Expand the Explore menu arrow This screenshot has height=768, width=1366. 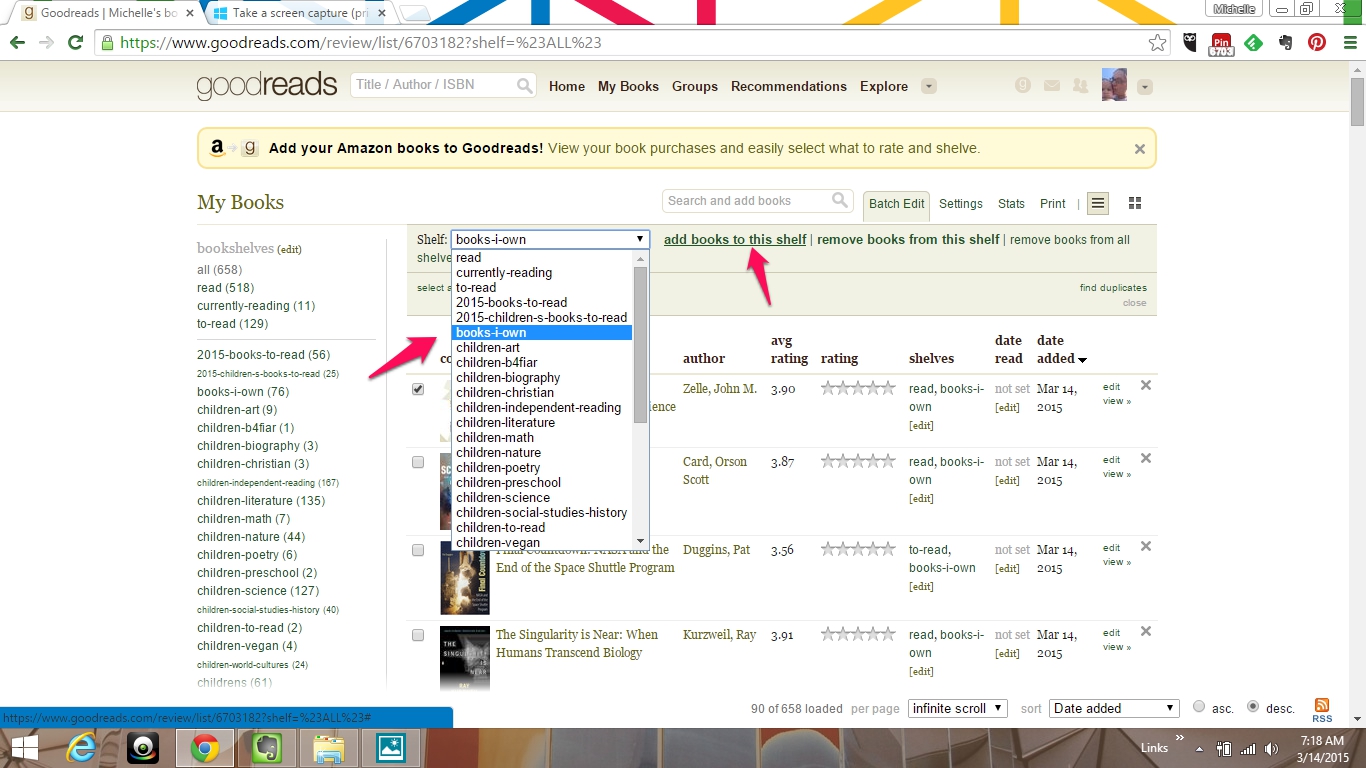pyautogui.click(x=929, y=86)
